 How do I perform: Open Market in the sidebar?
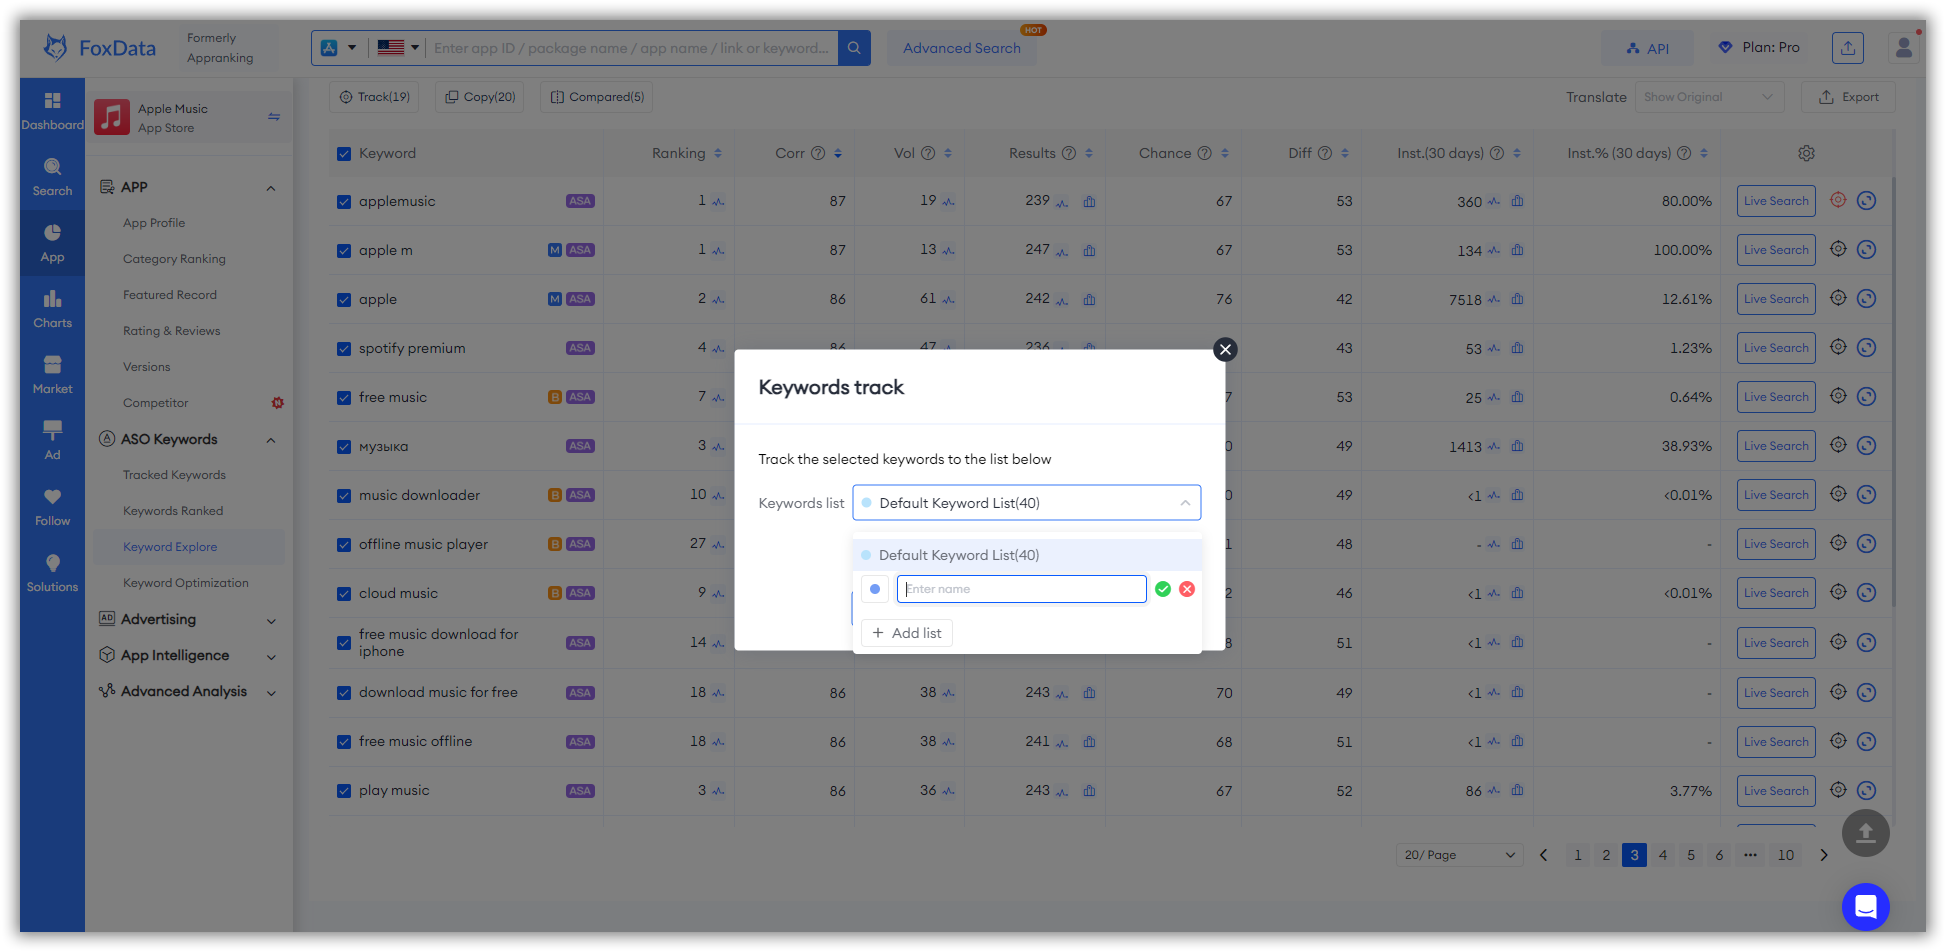coord(52,375)
